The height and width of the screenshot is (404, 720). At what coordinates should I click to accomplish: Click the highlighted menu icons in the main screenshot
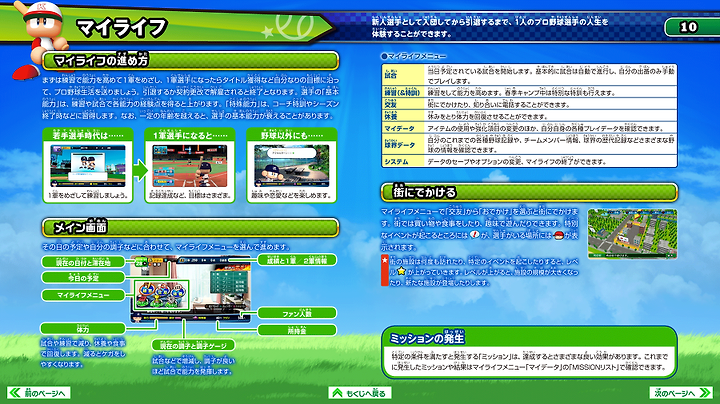[162, 295]
